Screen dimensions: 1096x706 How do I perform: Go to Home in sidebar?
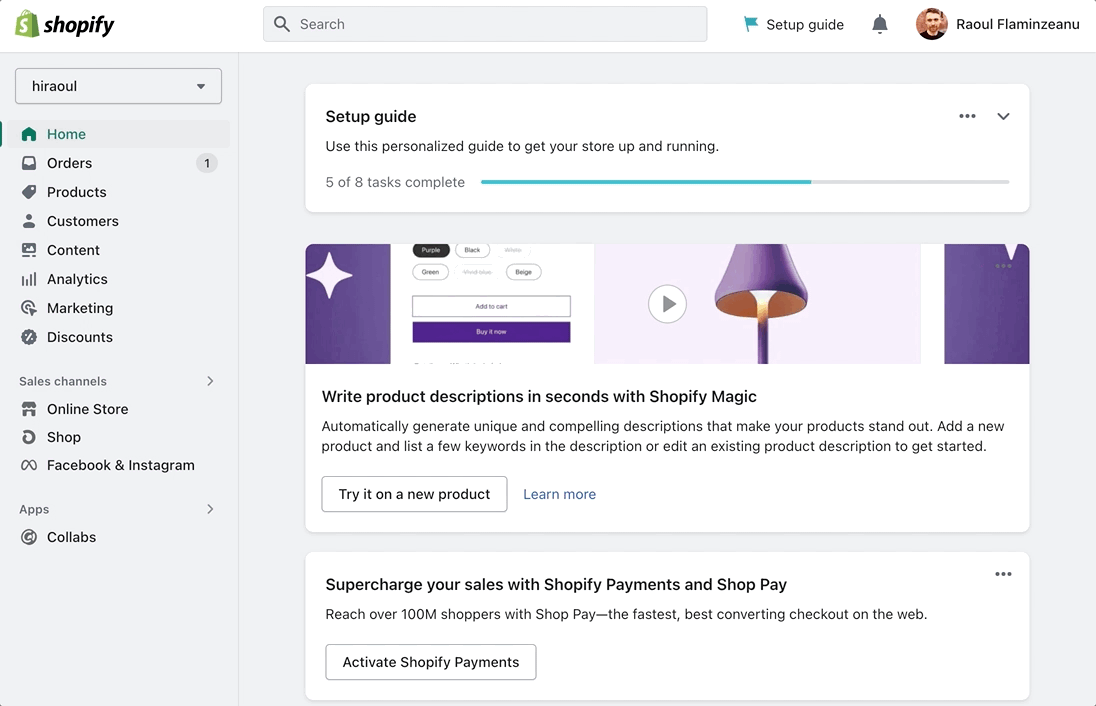[x=118, y=134]
